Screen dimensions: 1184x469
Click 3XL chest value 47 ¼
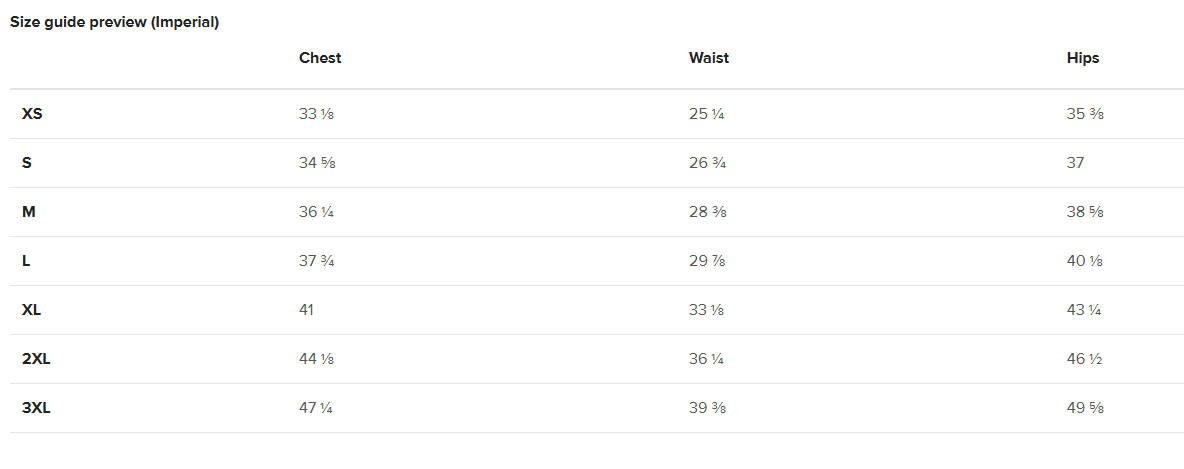(x=316, y=408)
